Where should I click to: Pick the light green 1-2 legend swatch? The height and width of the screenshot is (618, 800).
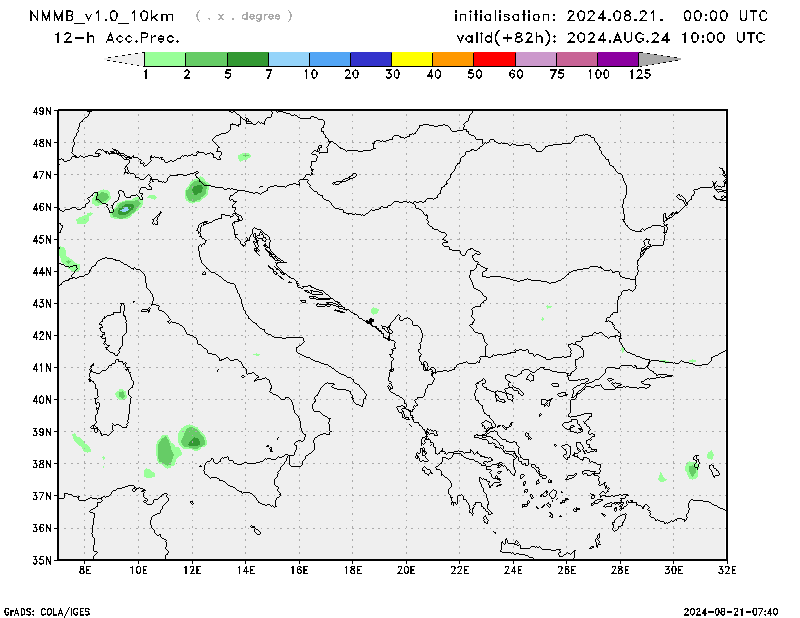[166, 59]
